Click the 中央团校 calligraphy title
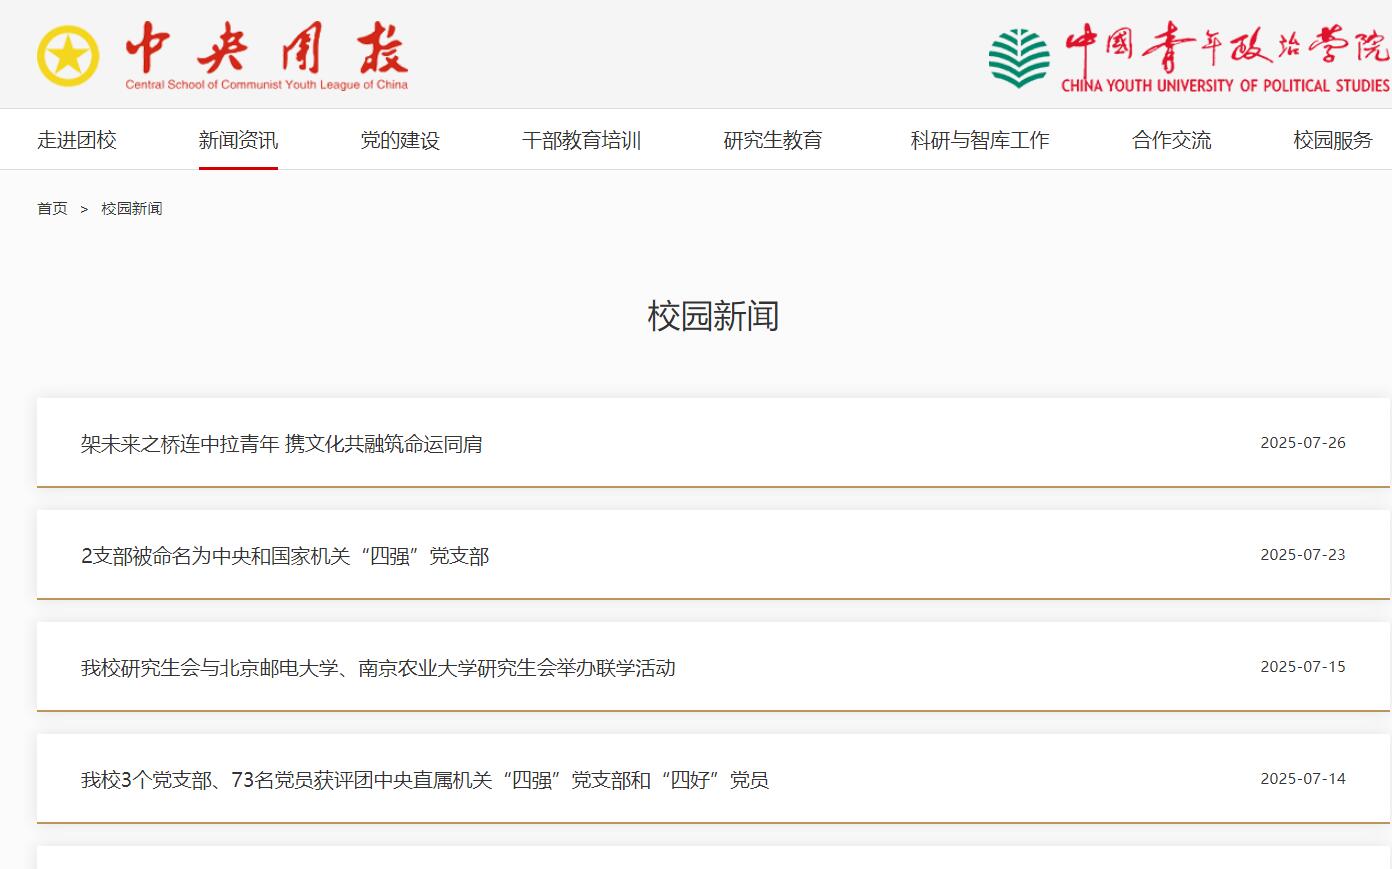The image size is (1392, 869). 266,48
